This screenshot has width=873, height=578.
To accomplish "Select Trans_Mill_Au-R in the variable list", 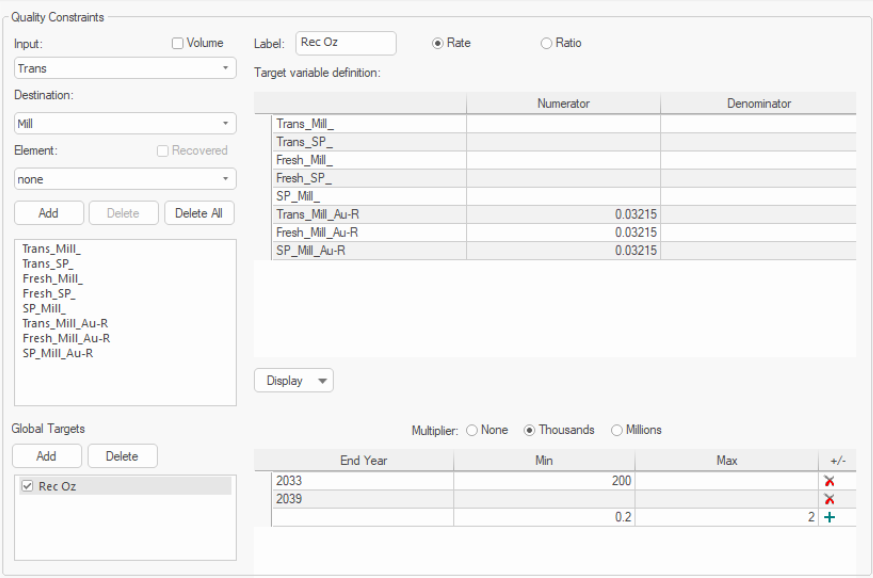I will click(x=65, y=323).
